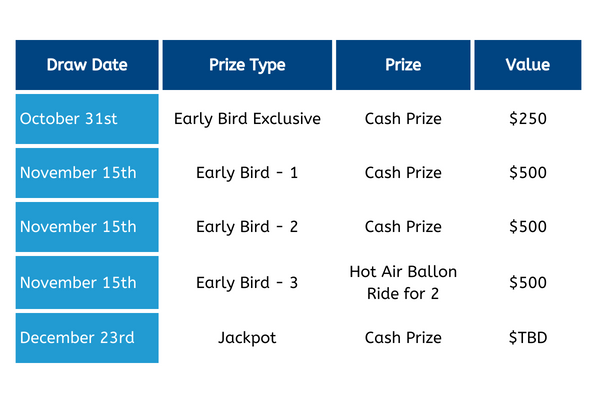Select the Hot Air Ballon Ride prize
This screenshot has width=600, height=400.
pos(403,283)
